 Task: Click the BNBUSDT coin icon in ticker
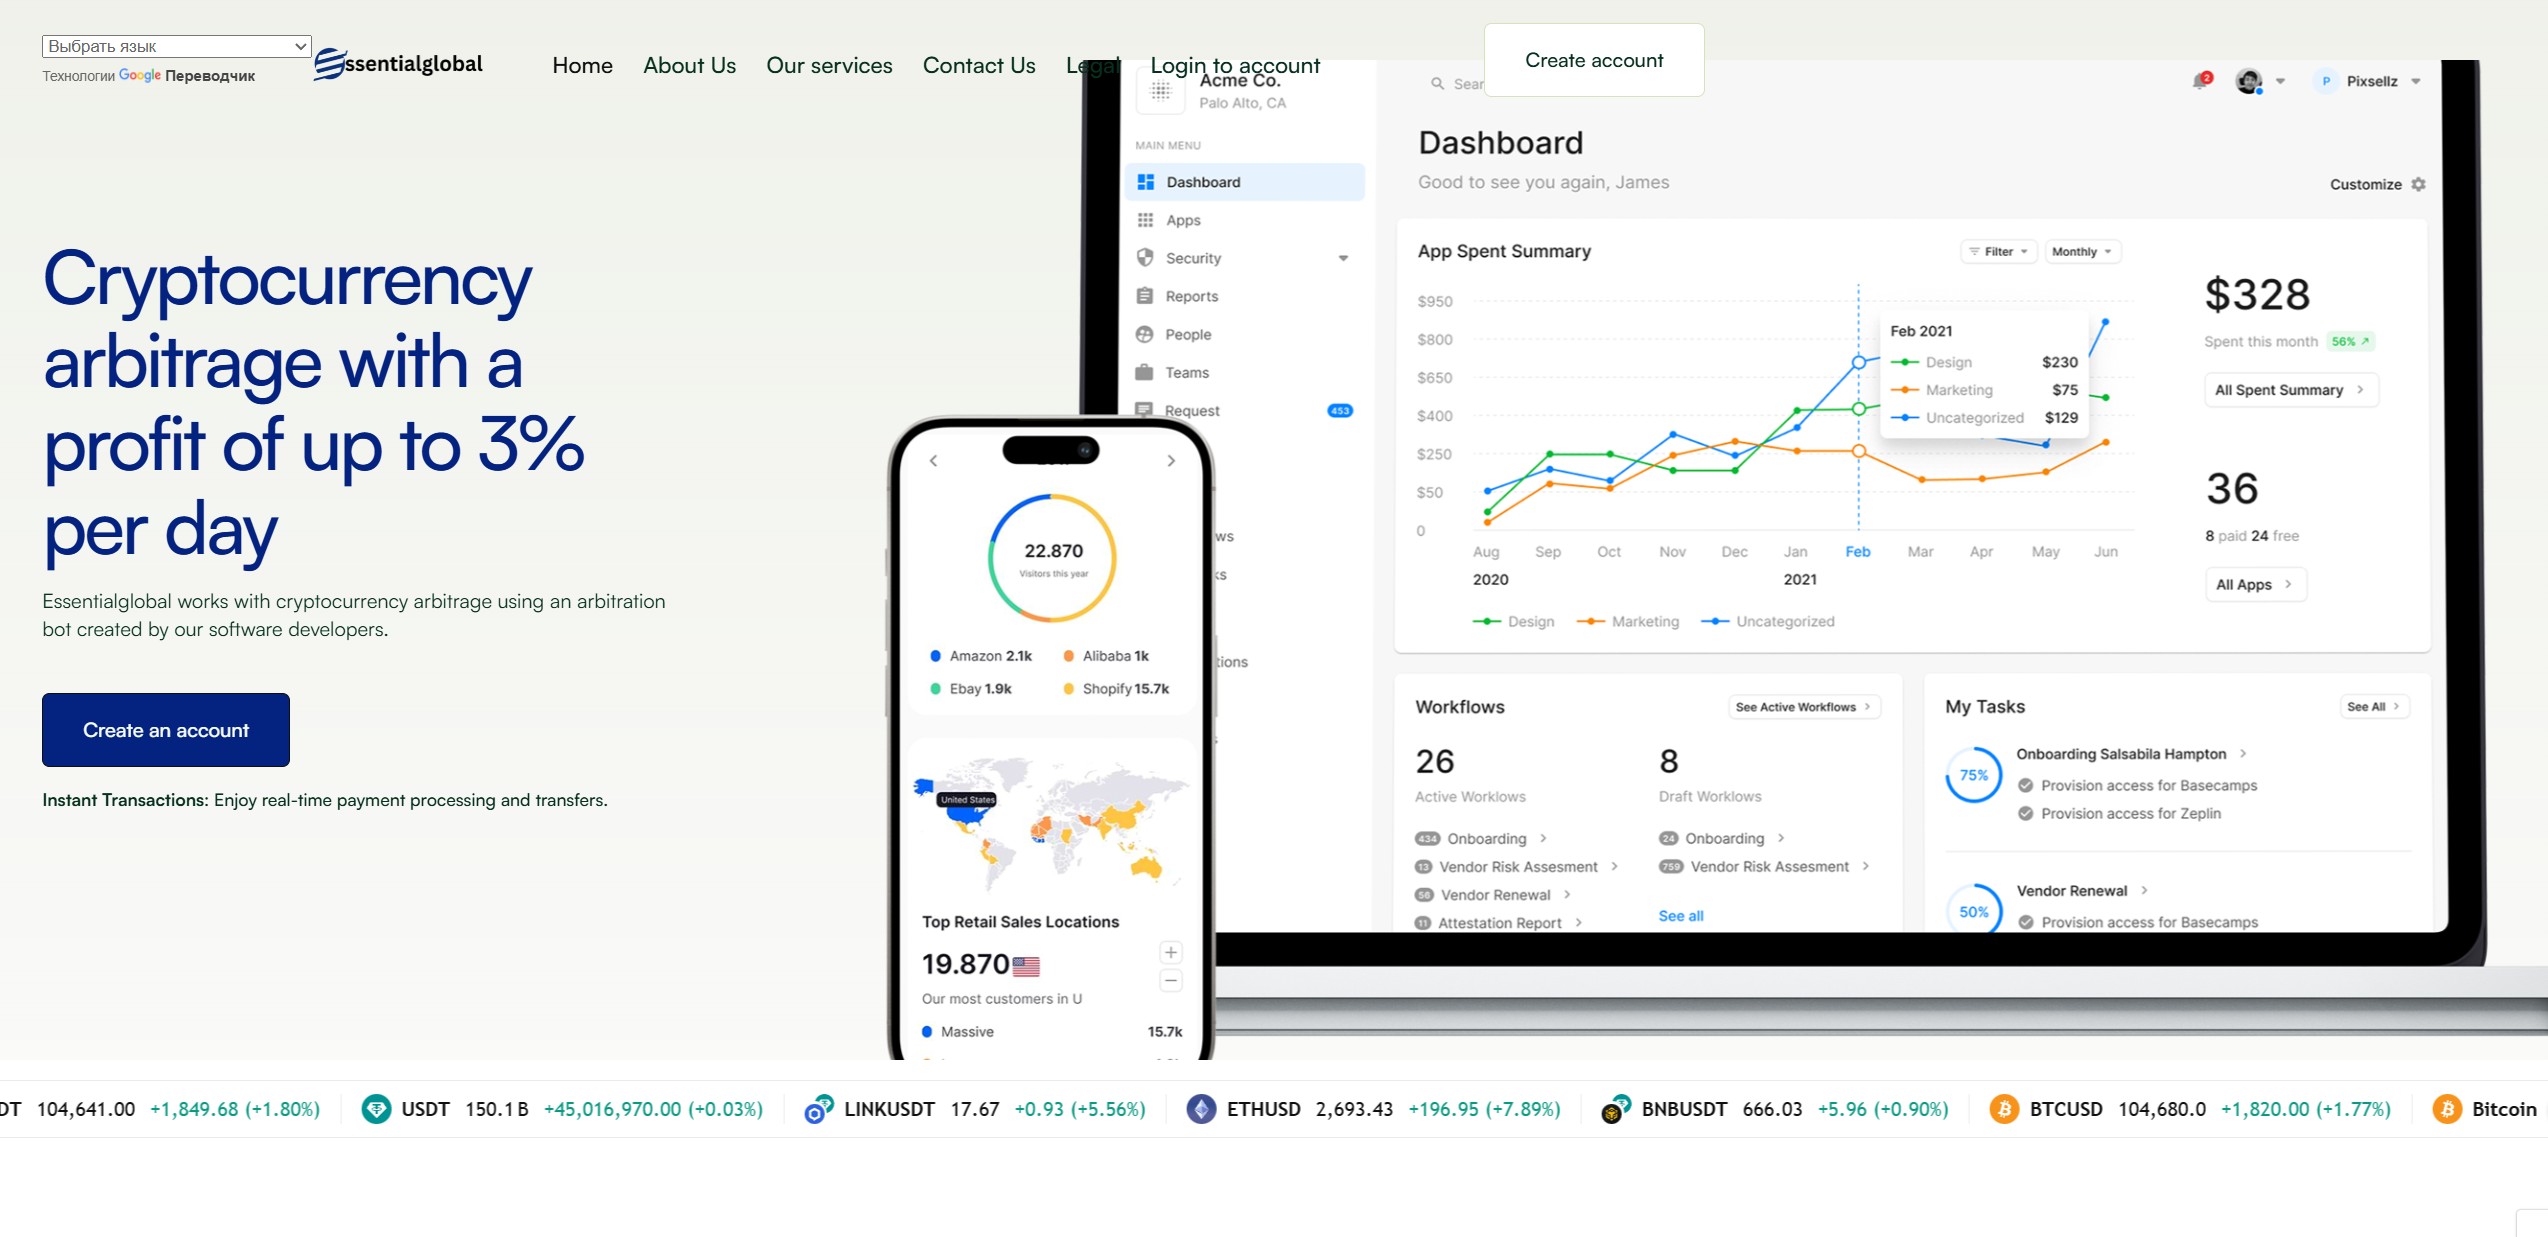tap(1615, 1109)
